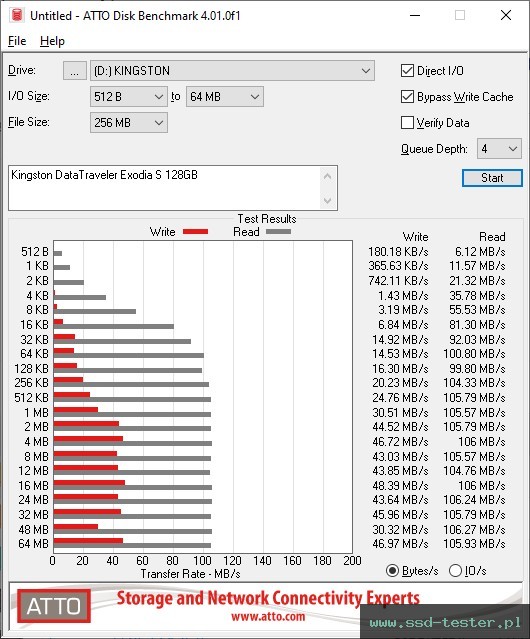The height and width of the screenshot is (639, 530).
Task: Click the drive browse (...) button
Action: tap(75, 71)
